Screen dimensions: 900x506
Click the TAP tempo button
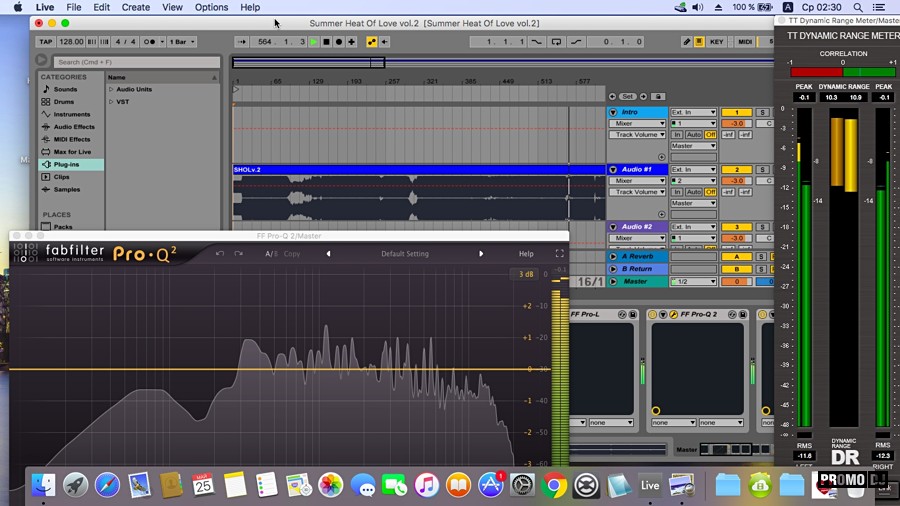pyautogui.click(x=45, y=42)
